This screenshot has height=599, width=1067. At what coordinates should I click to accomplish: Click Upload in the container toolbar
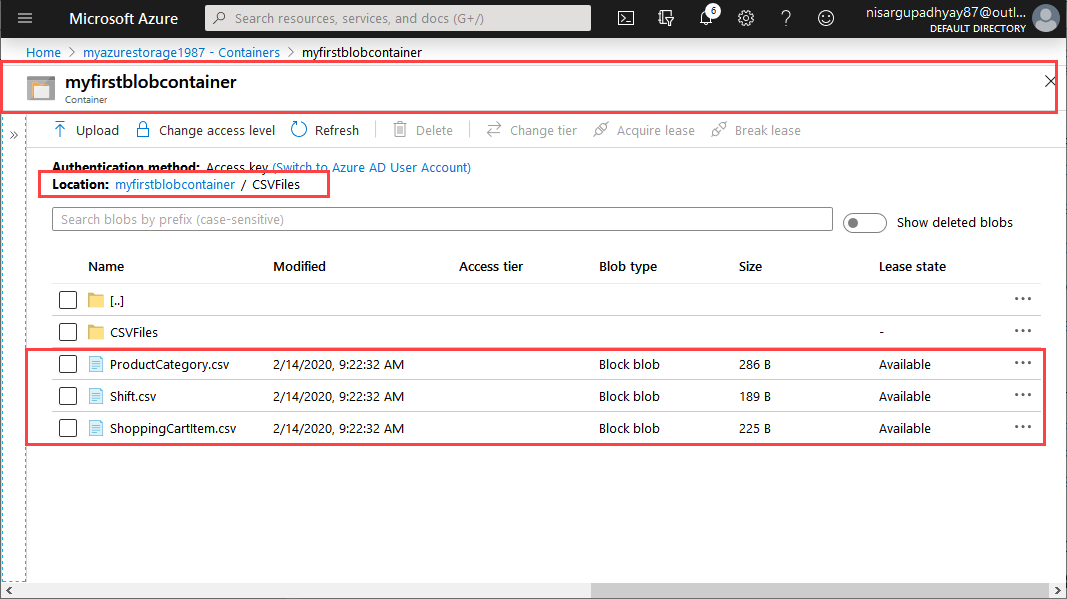click(x=86, y=130)
